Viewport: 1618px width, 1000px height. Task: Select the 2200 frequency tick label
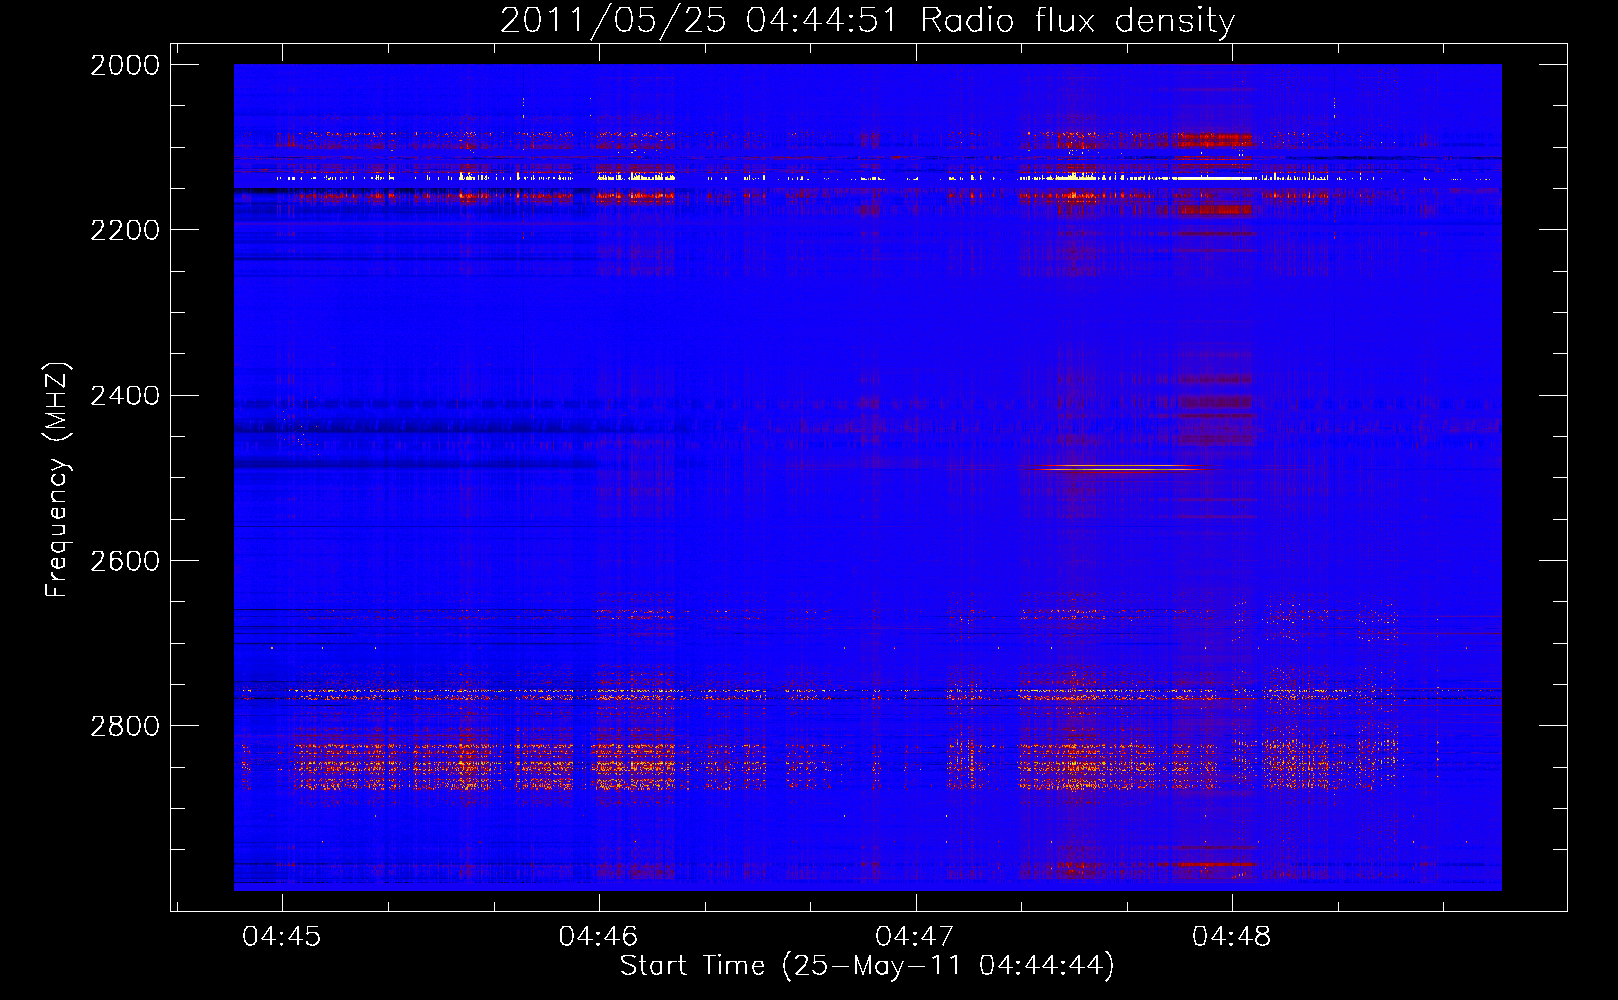click(x=125, y=230)
